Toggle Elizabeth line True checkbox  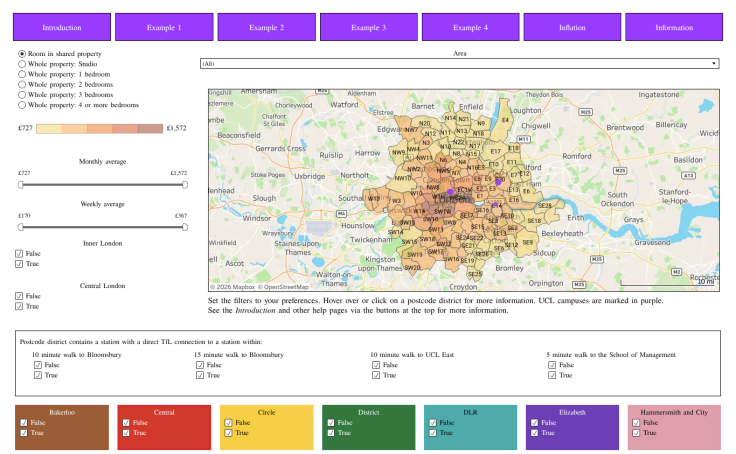click(x=535, y=433)
